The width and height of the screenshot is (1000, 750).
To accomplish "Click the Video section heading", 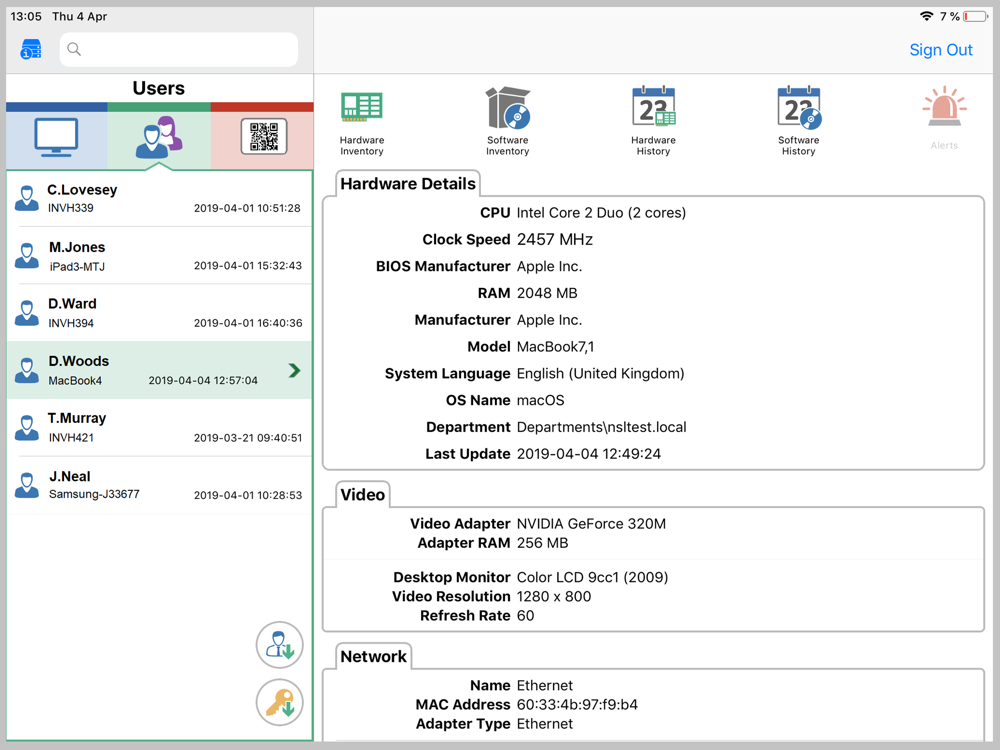I will (x=363, y=495).
